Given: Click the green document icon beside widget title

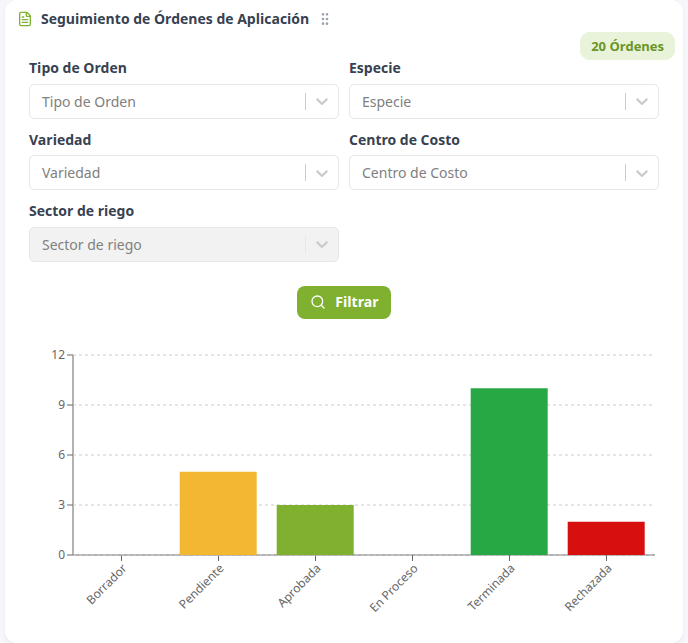Looking at the screenshot, I should (25, 19).
